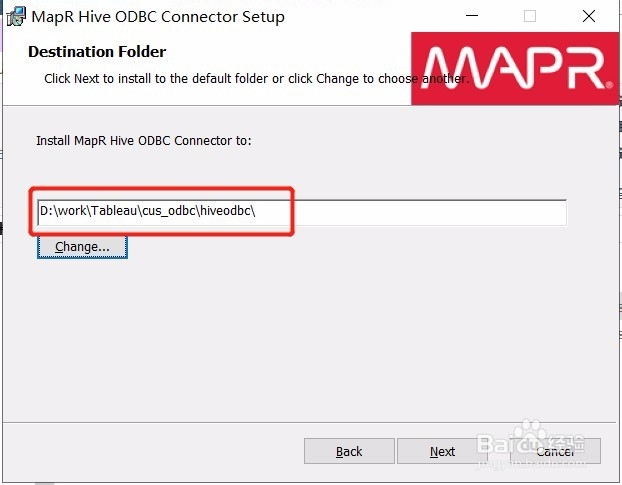Viewport: 622px width, 485px height.
Task: Click the 'Click Next to install' instruction text
Action: (x=257, y=79)
